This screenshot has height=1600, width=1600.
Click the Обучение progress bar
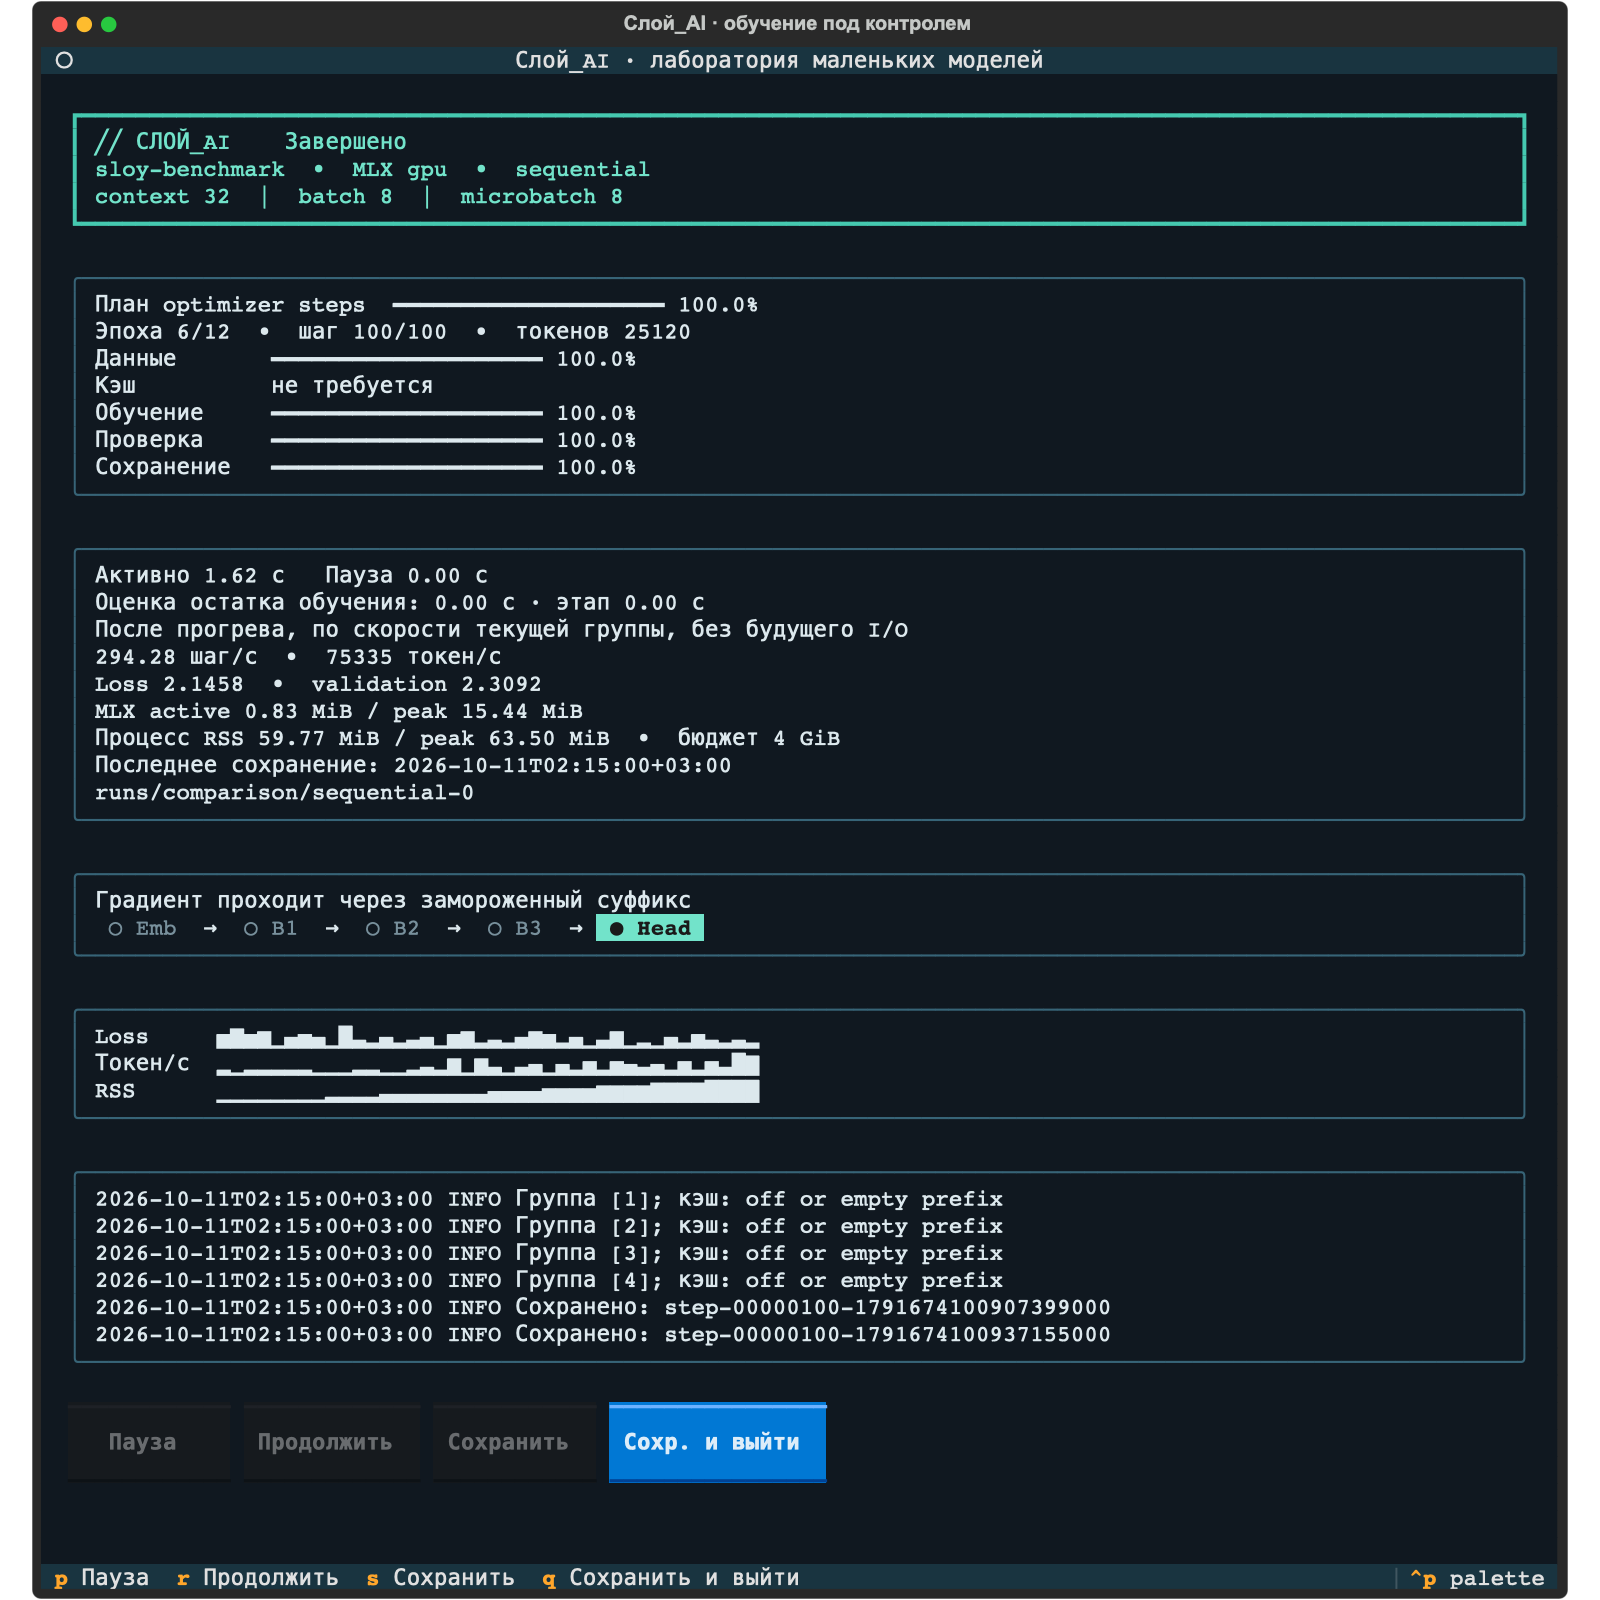pyautogui.click(x=406, y=413)
